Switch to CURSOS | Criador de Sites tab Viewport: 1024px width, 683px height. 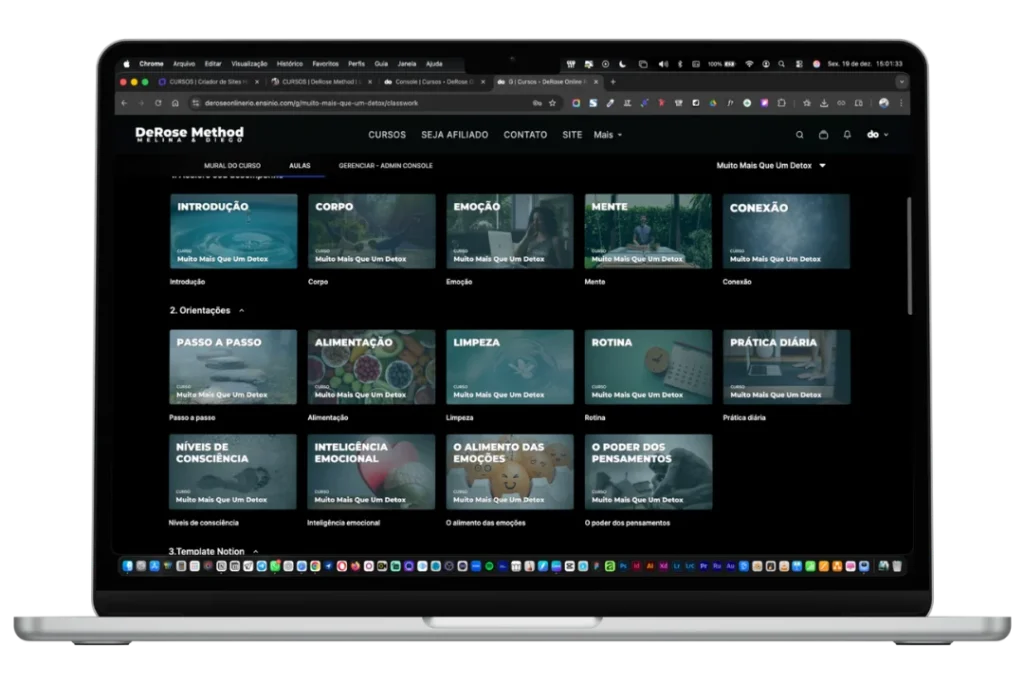click(208, 82)
